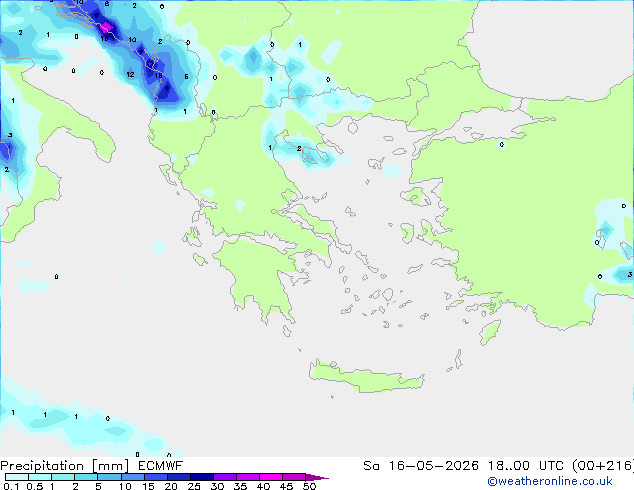
Task: Click the 'Precipitation' title text
Action: coord(42,466)
